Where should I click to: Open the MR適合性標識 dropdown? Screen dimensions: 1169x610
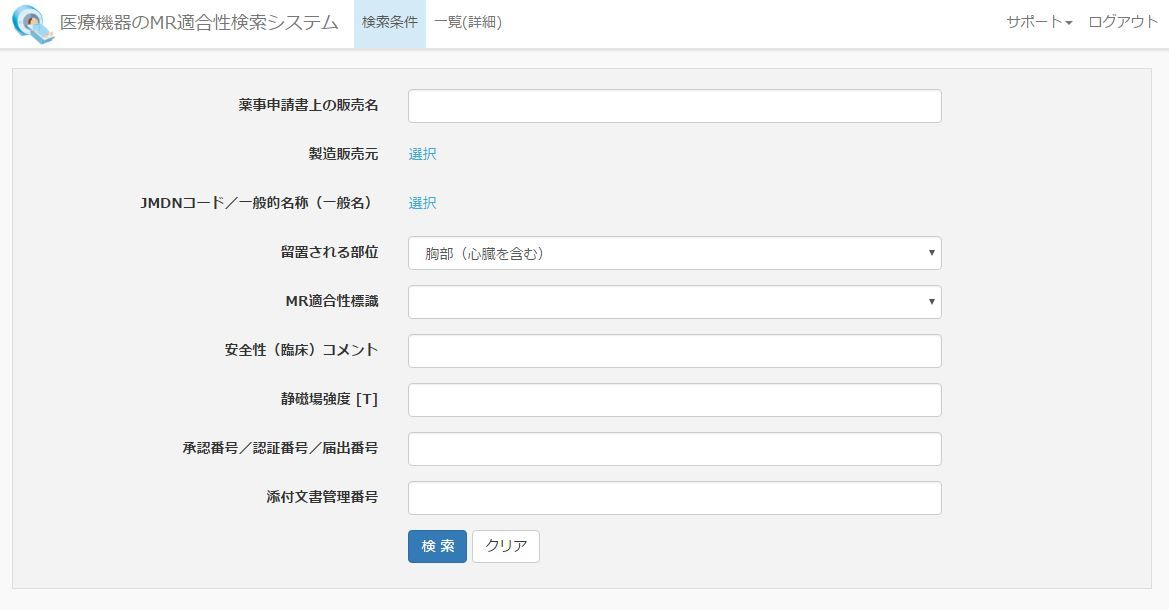point(674,302)
